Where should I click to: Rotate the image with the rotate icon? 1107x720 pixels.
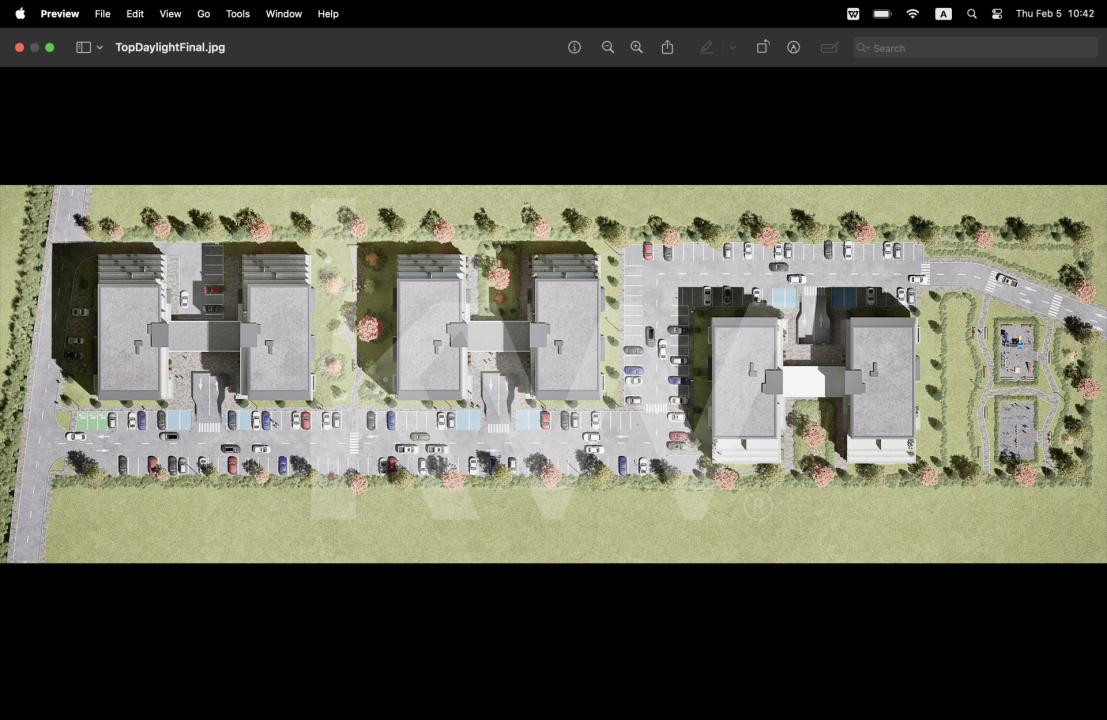pyautogui.click(x=762, y=47)
